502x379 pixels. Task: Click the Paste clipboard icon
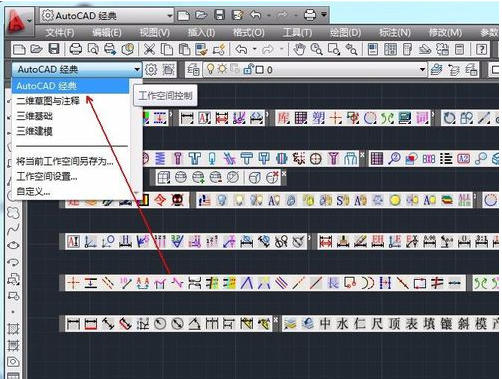tap(184, 50)
